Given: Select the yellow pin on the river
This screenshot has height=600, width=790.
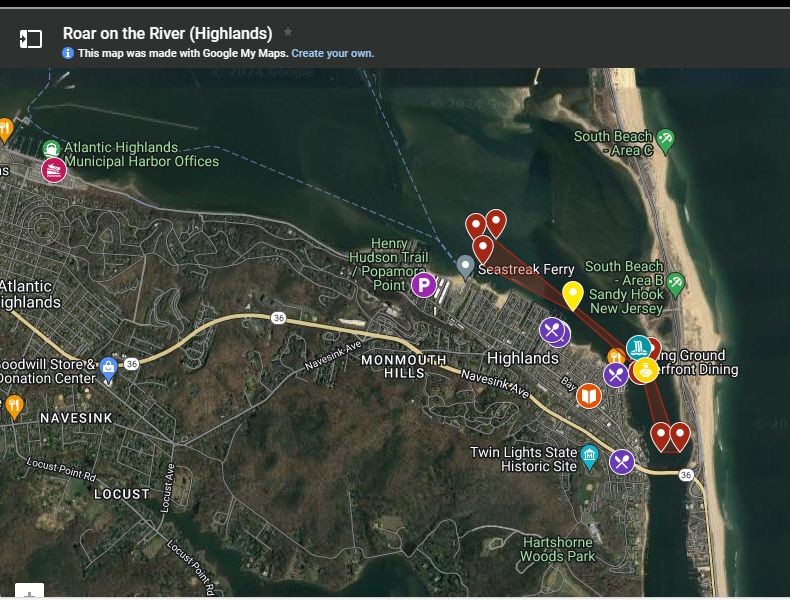Looking at the screenshot, I should [x=572, y=295].
